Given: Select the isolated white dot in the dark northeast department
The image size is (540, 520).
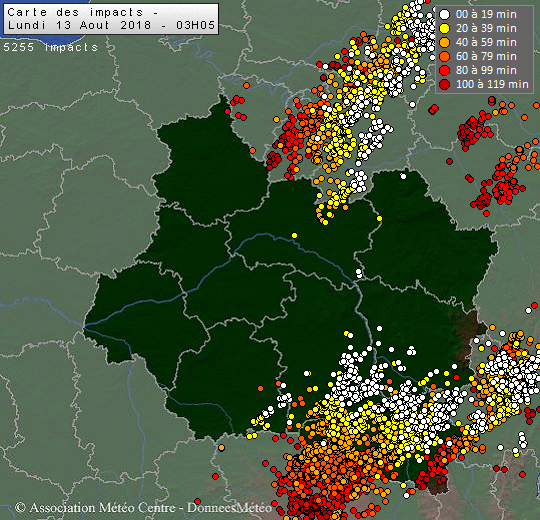Looking at the screenshot, I should pyautogui.click(x=403, y=176).
